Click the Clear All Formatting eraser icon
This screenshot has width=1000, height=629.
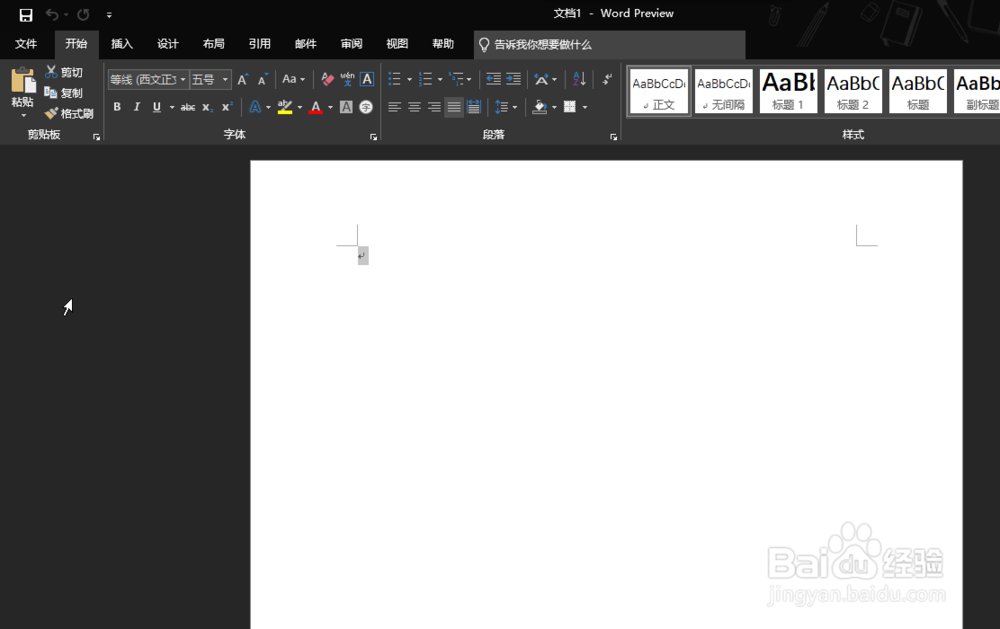click(x=327, y=79)
